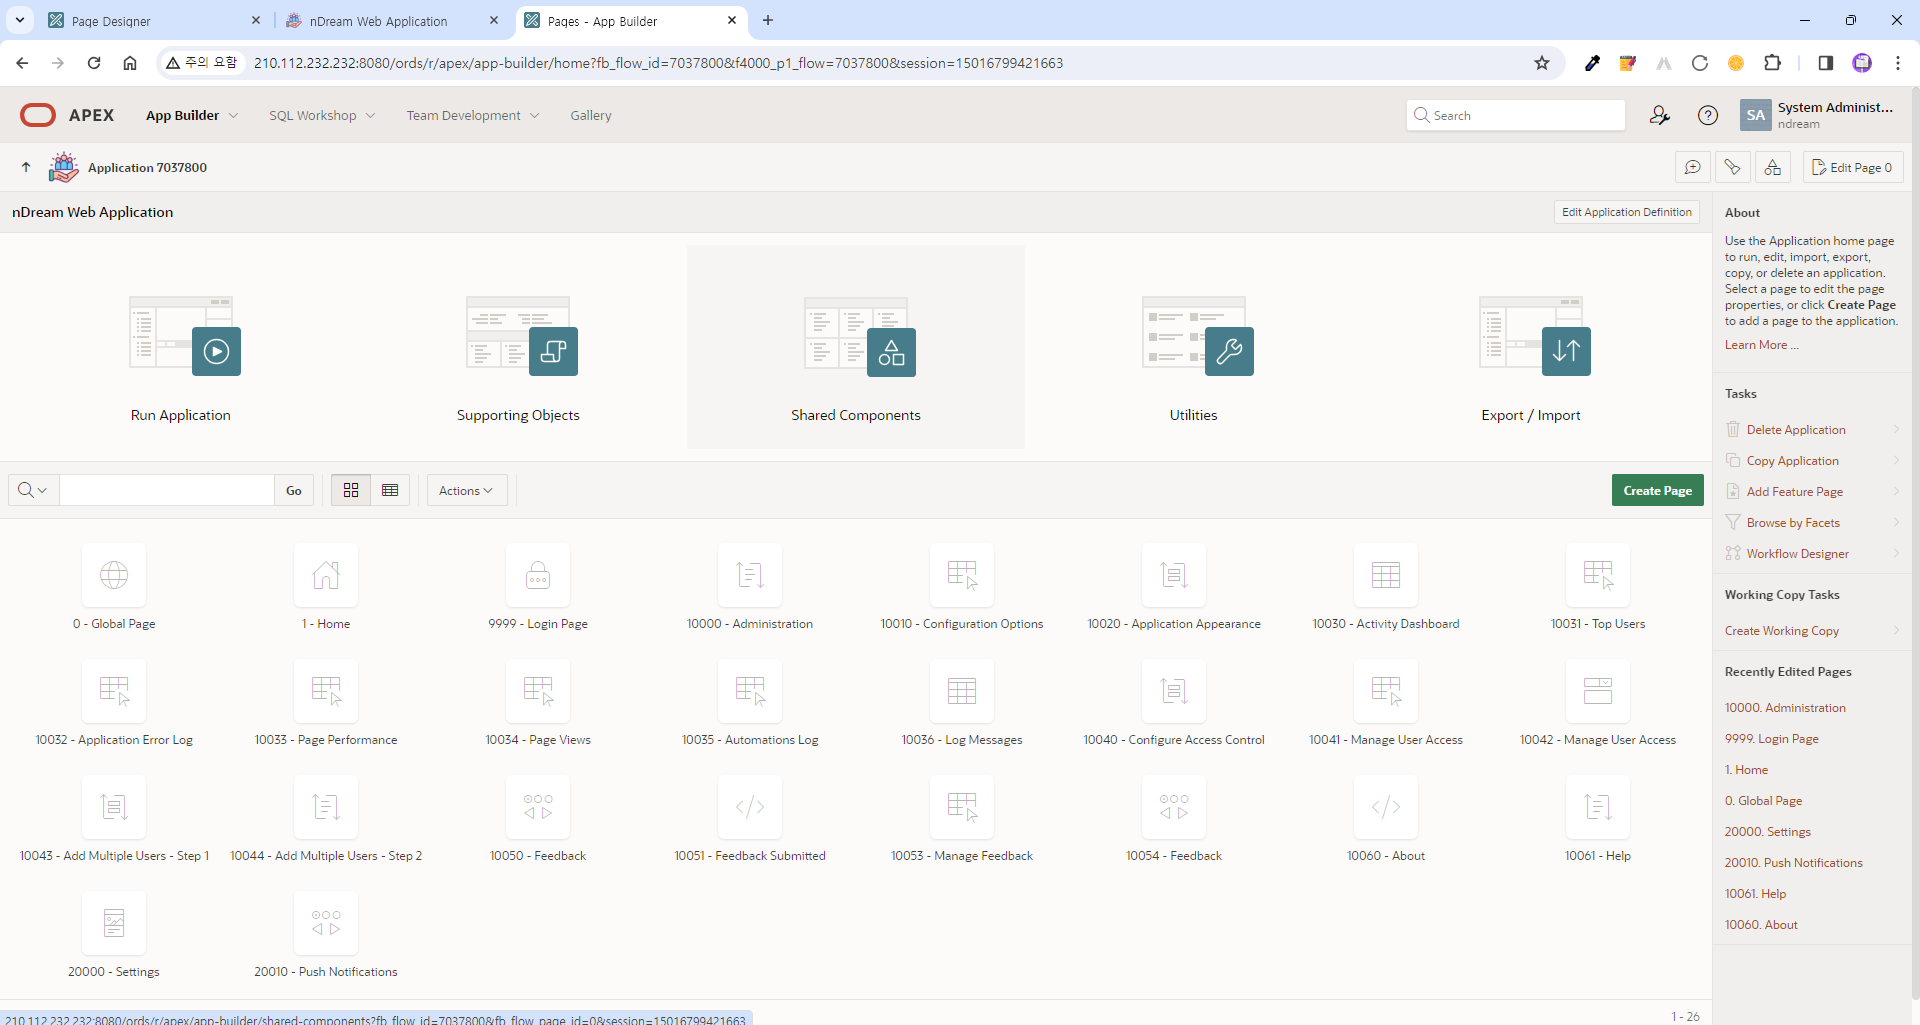
Task: Click the Go search button
Action: 294,490
